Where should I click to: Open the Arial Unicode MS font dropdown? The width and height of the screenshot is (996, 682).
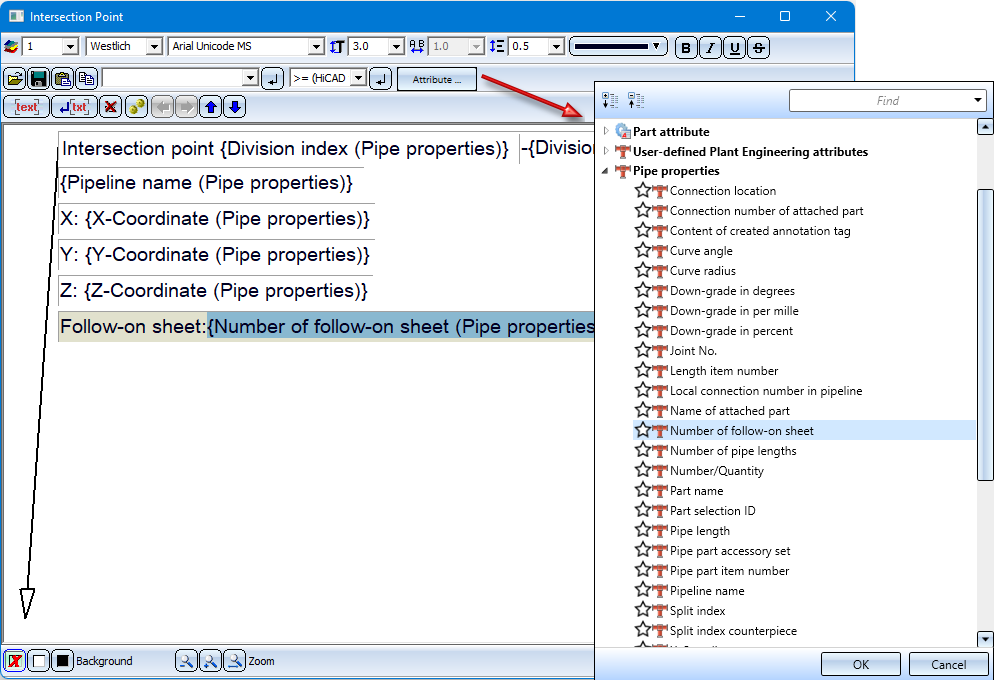point(316,46)
